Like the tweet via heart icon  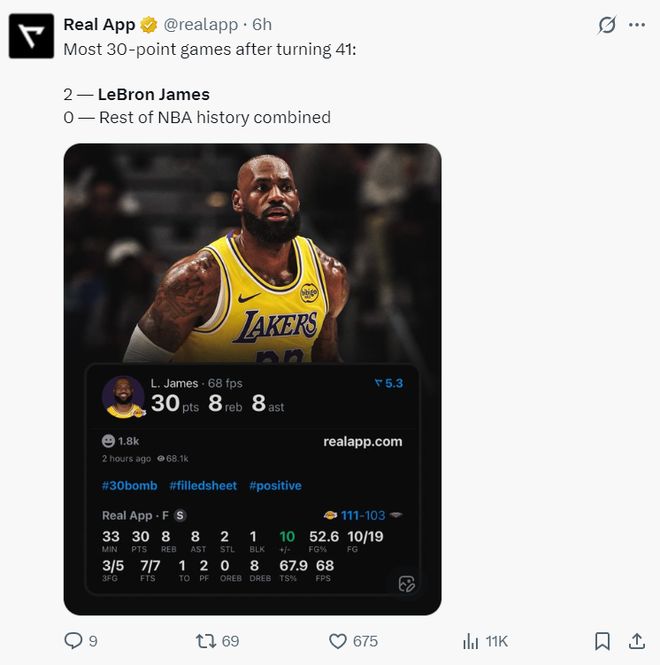pyautogui.click(x=338, y=641)
